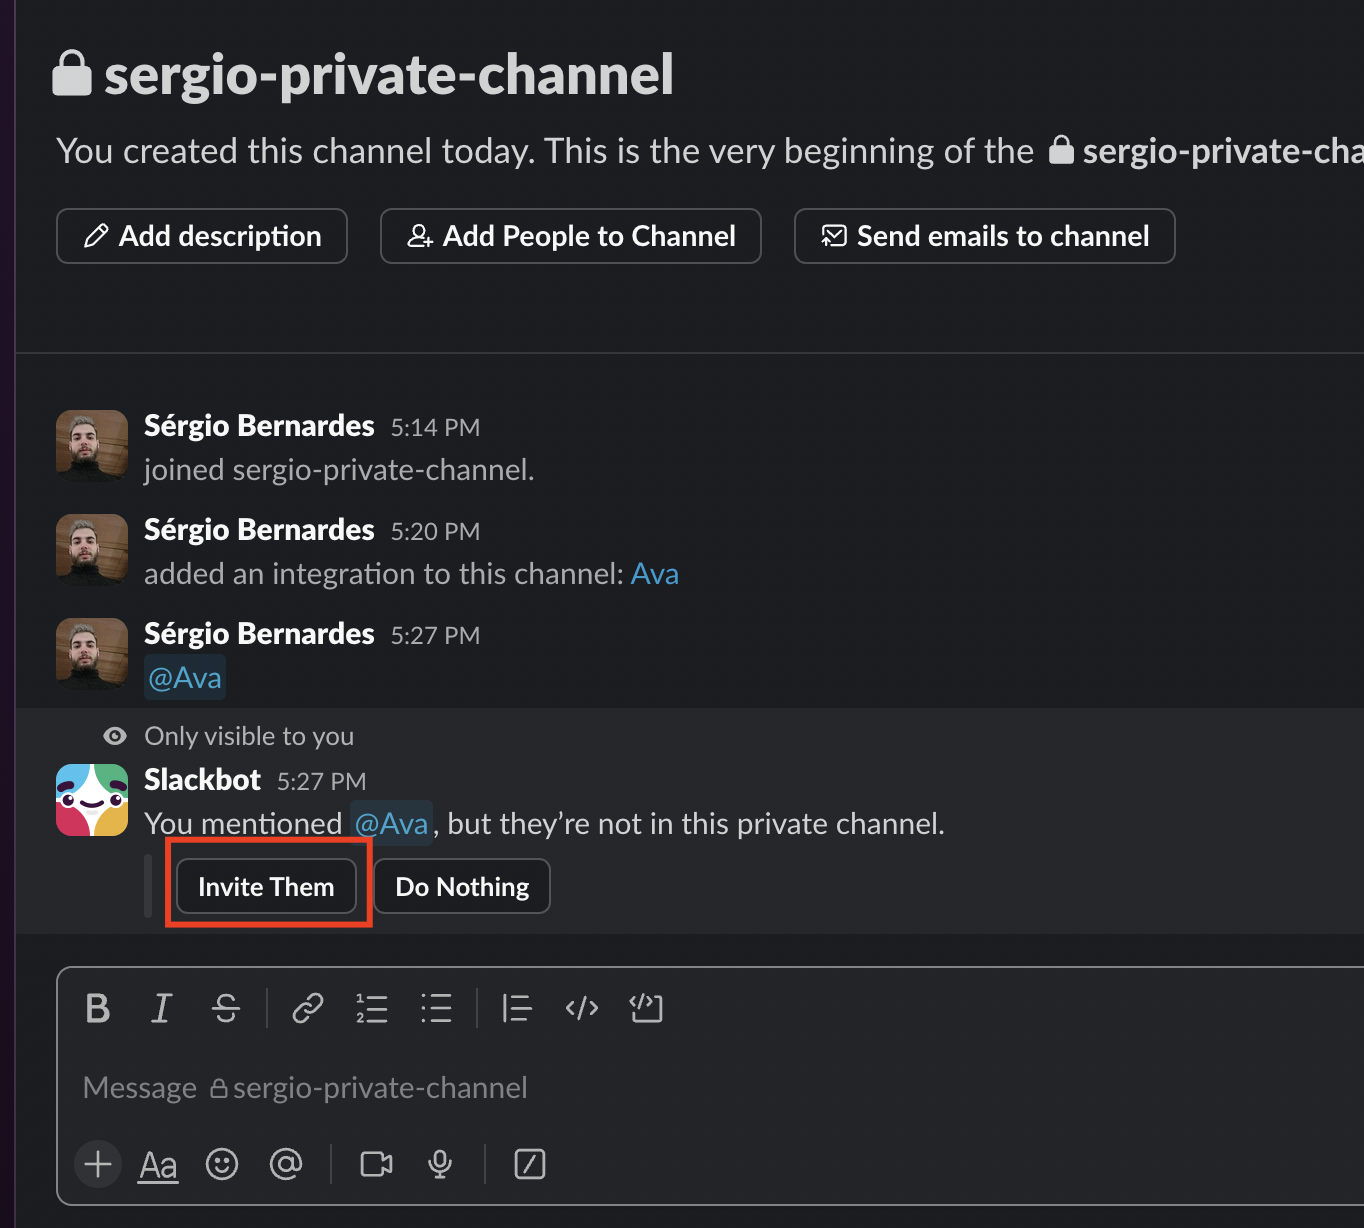
Task: Open the slash shortcuts menu
Action: coord(530,1164)
